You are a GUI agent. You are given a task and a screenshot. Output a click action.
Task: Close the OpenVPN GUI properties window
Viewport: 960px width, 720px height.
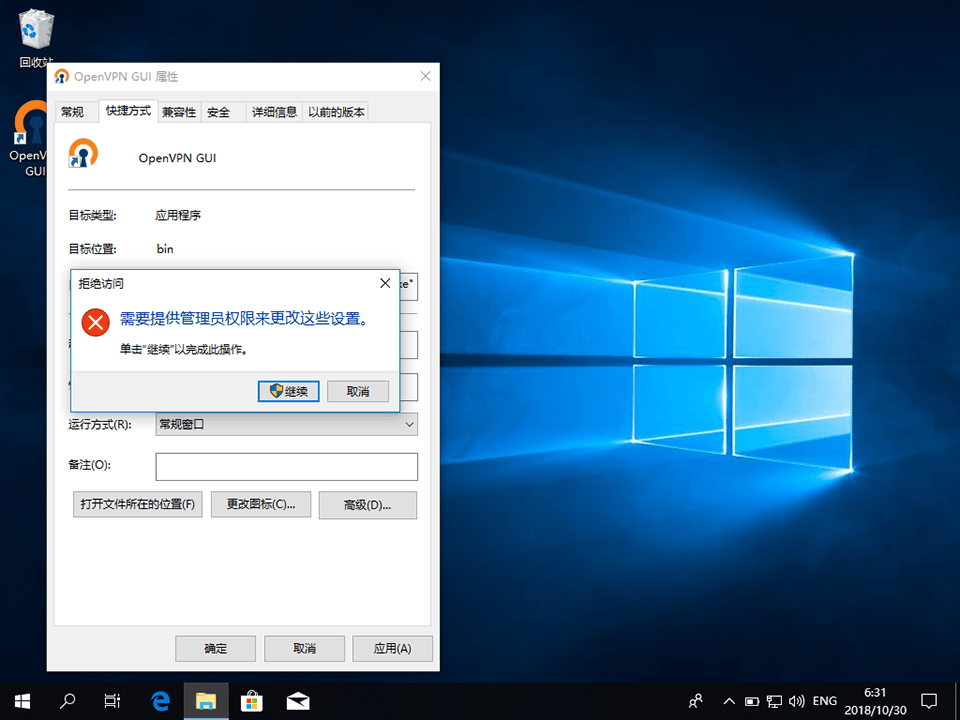point(426,77)
